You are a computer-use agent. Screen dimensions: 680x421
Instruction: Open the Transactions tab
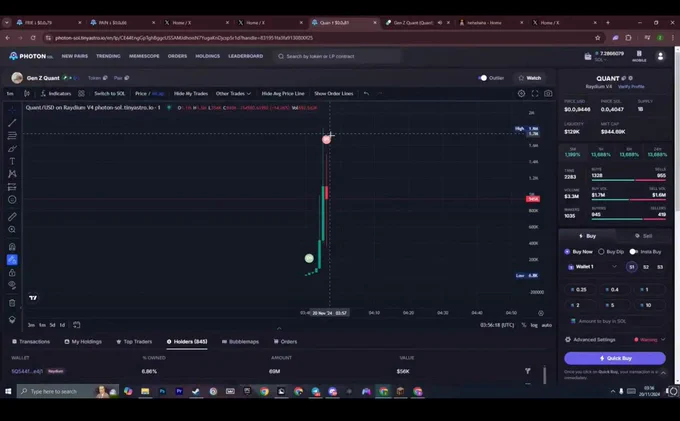coord(31,342)
